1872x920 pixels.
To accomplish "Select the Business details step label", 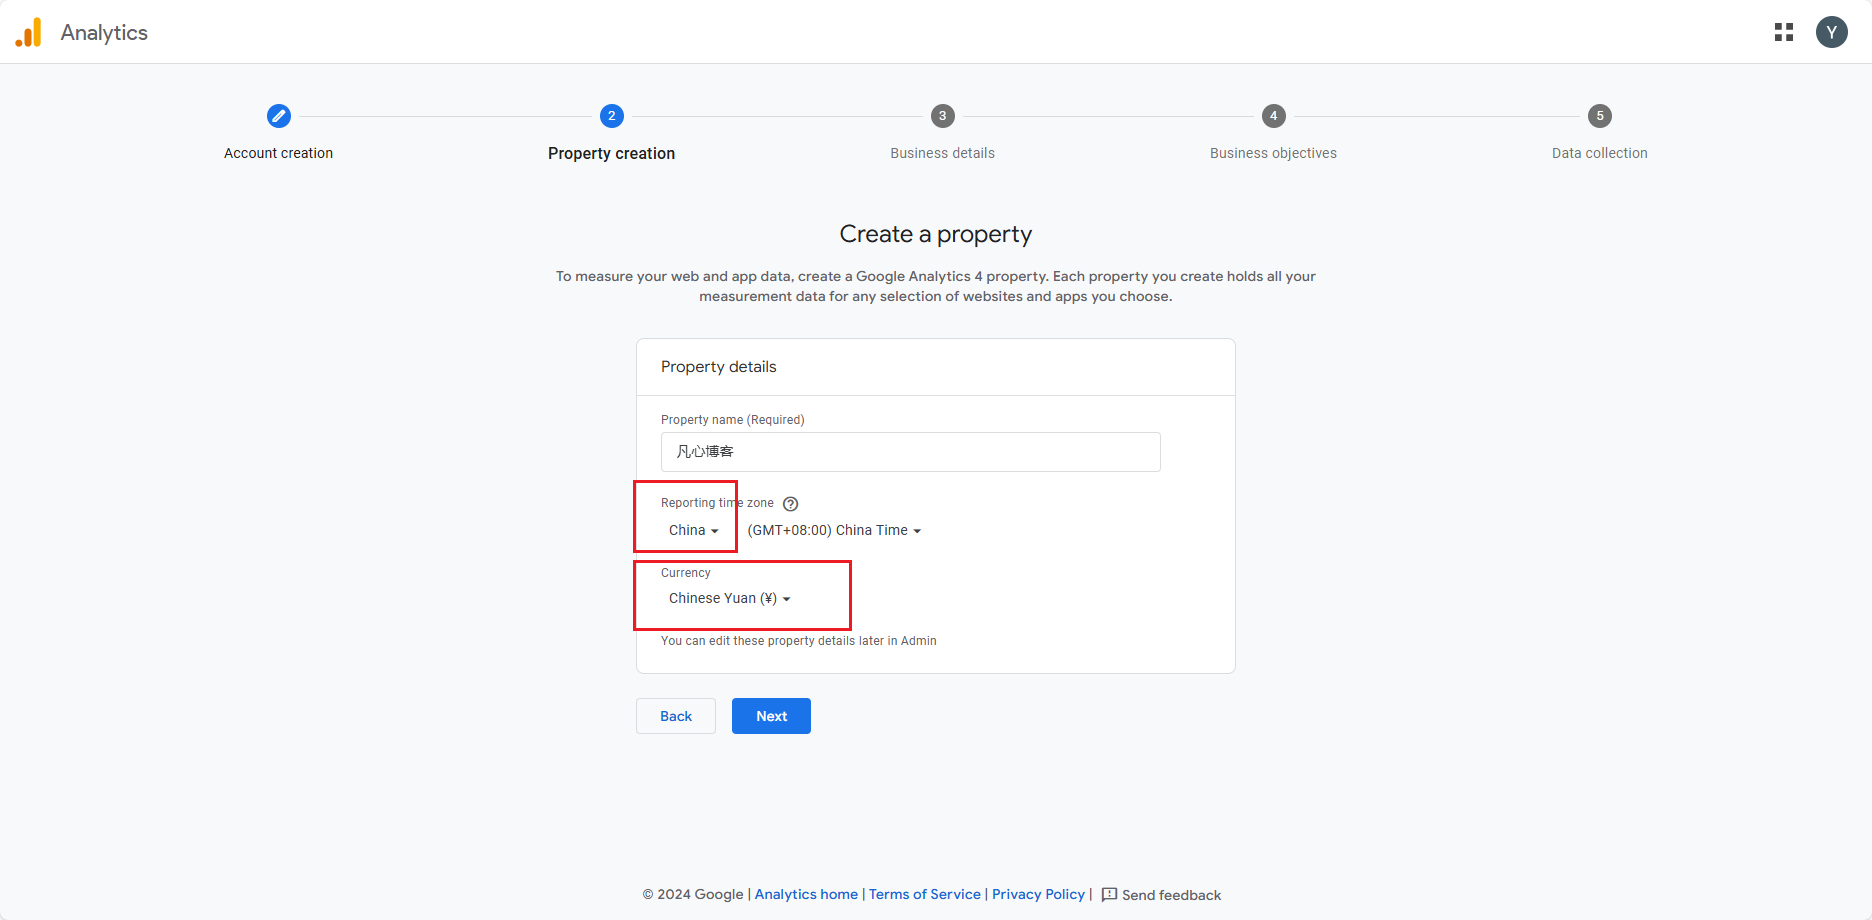I will tap(943, 153).
